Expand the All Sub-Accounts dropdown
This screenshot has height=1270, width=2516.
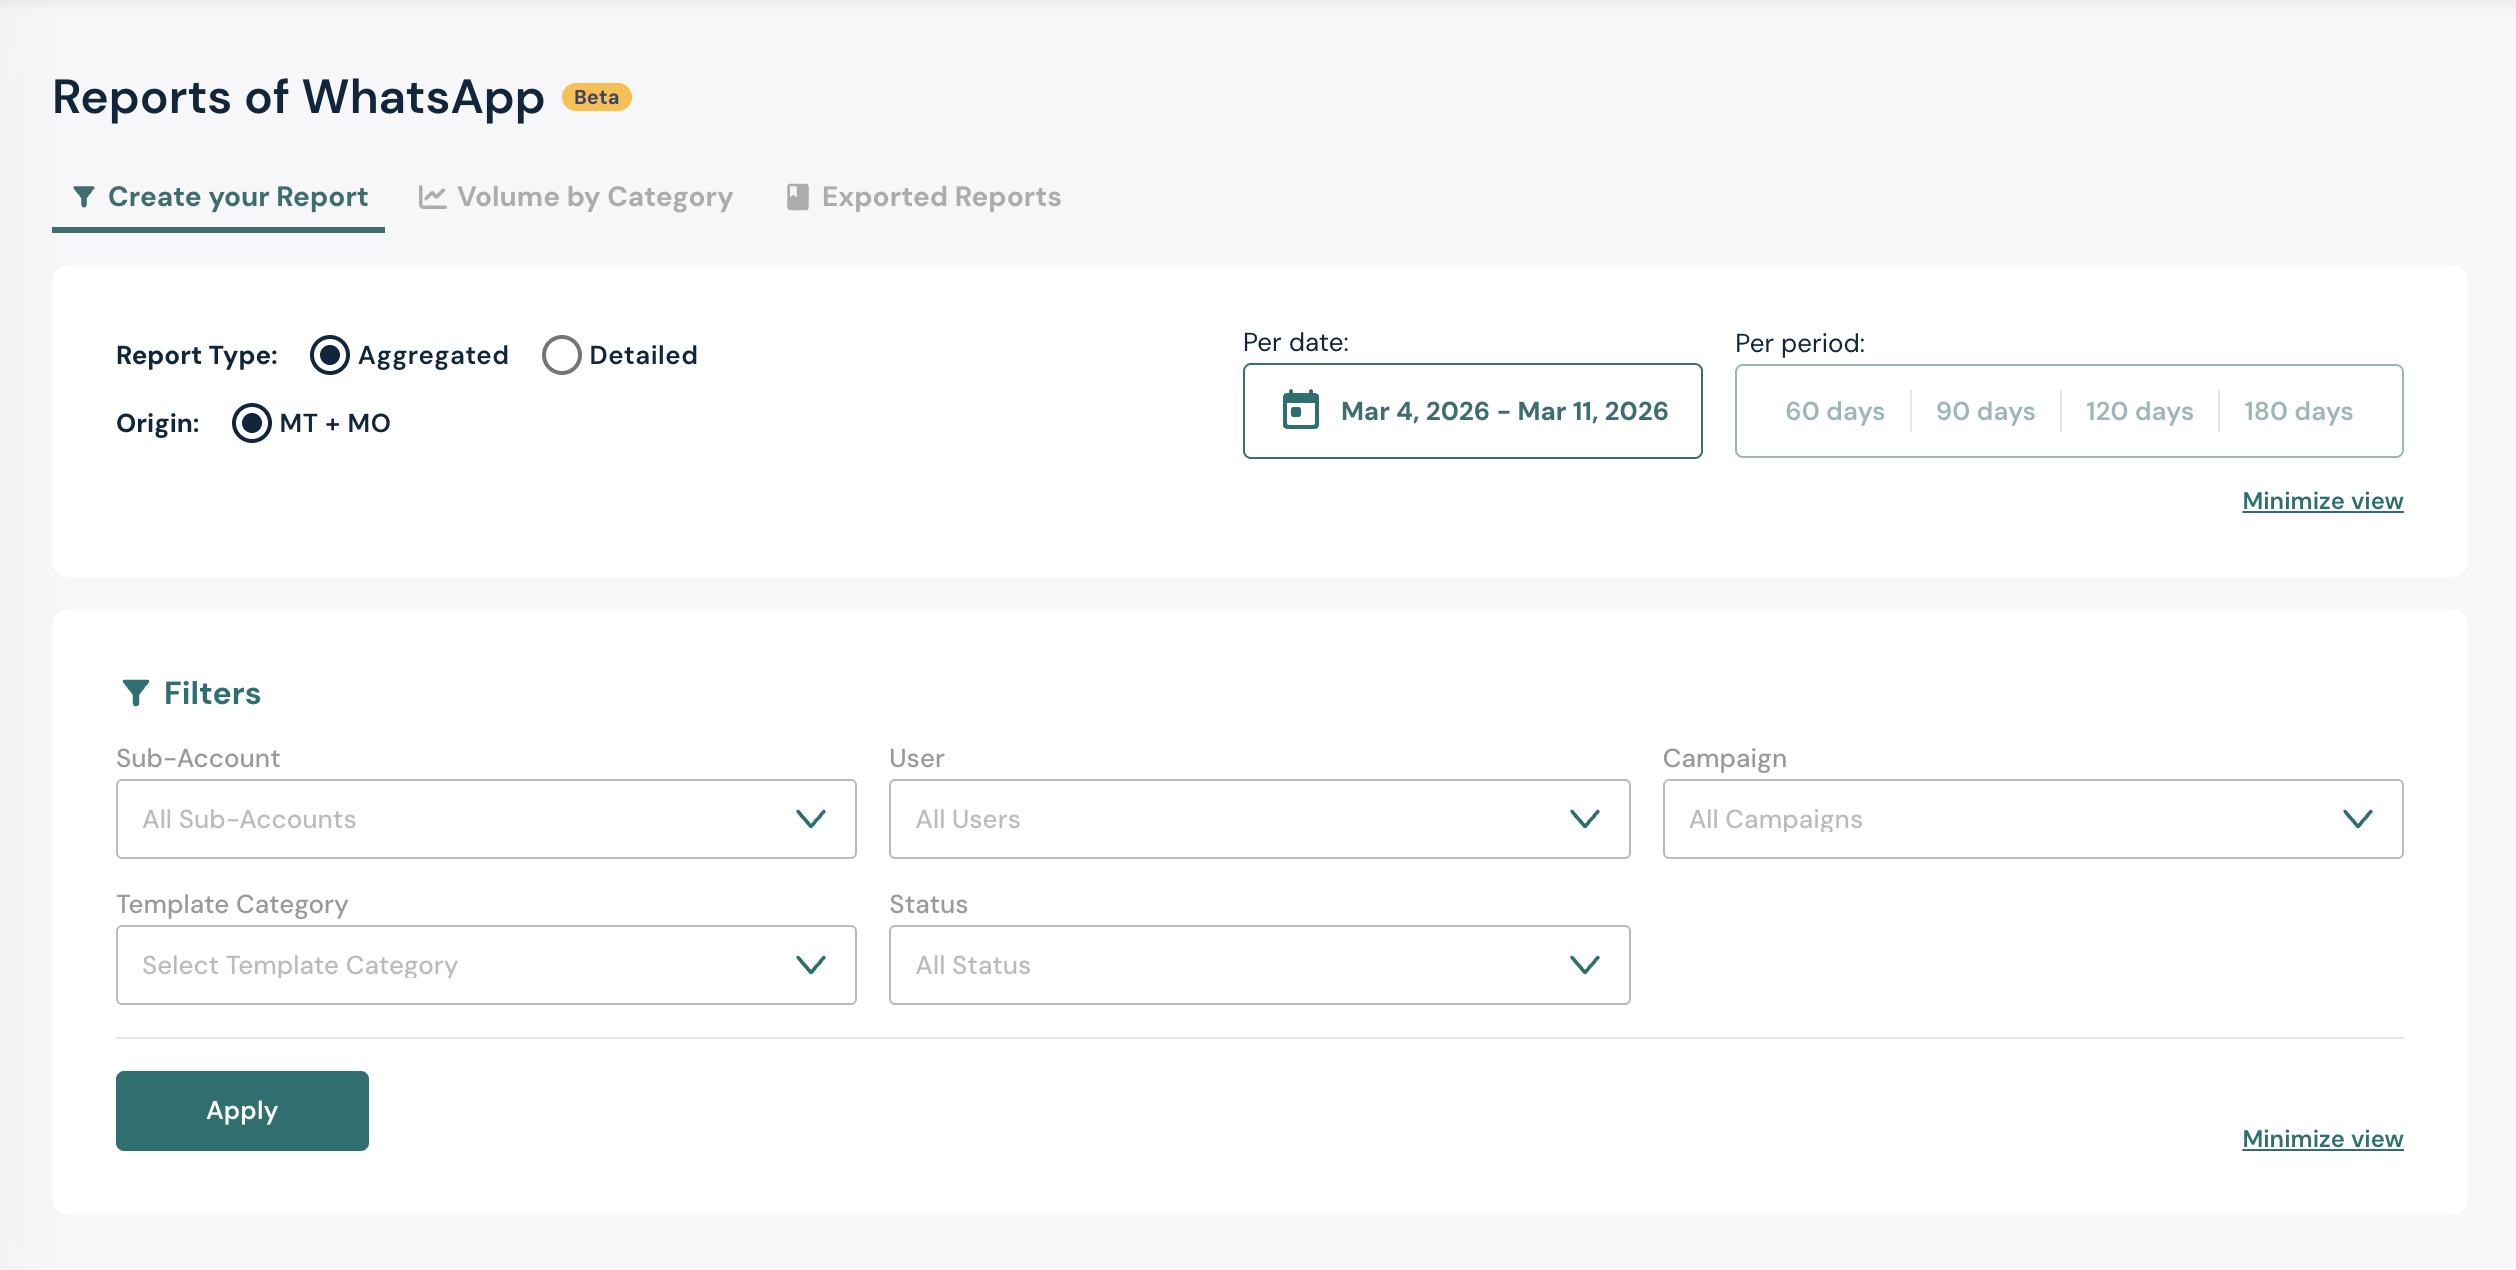(x=486, y=819)
